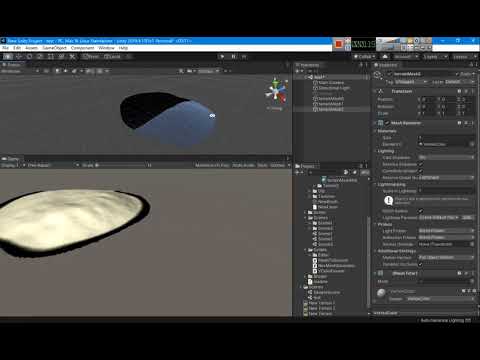Click the Stats button
This screenshot has width=480, height=360.
263,165
